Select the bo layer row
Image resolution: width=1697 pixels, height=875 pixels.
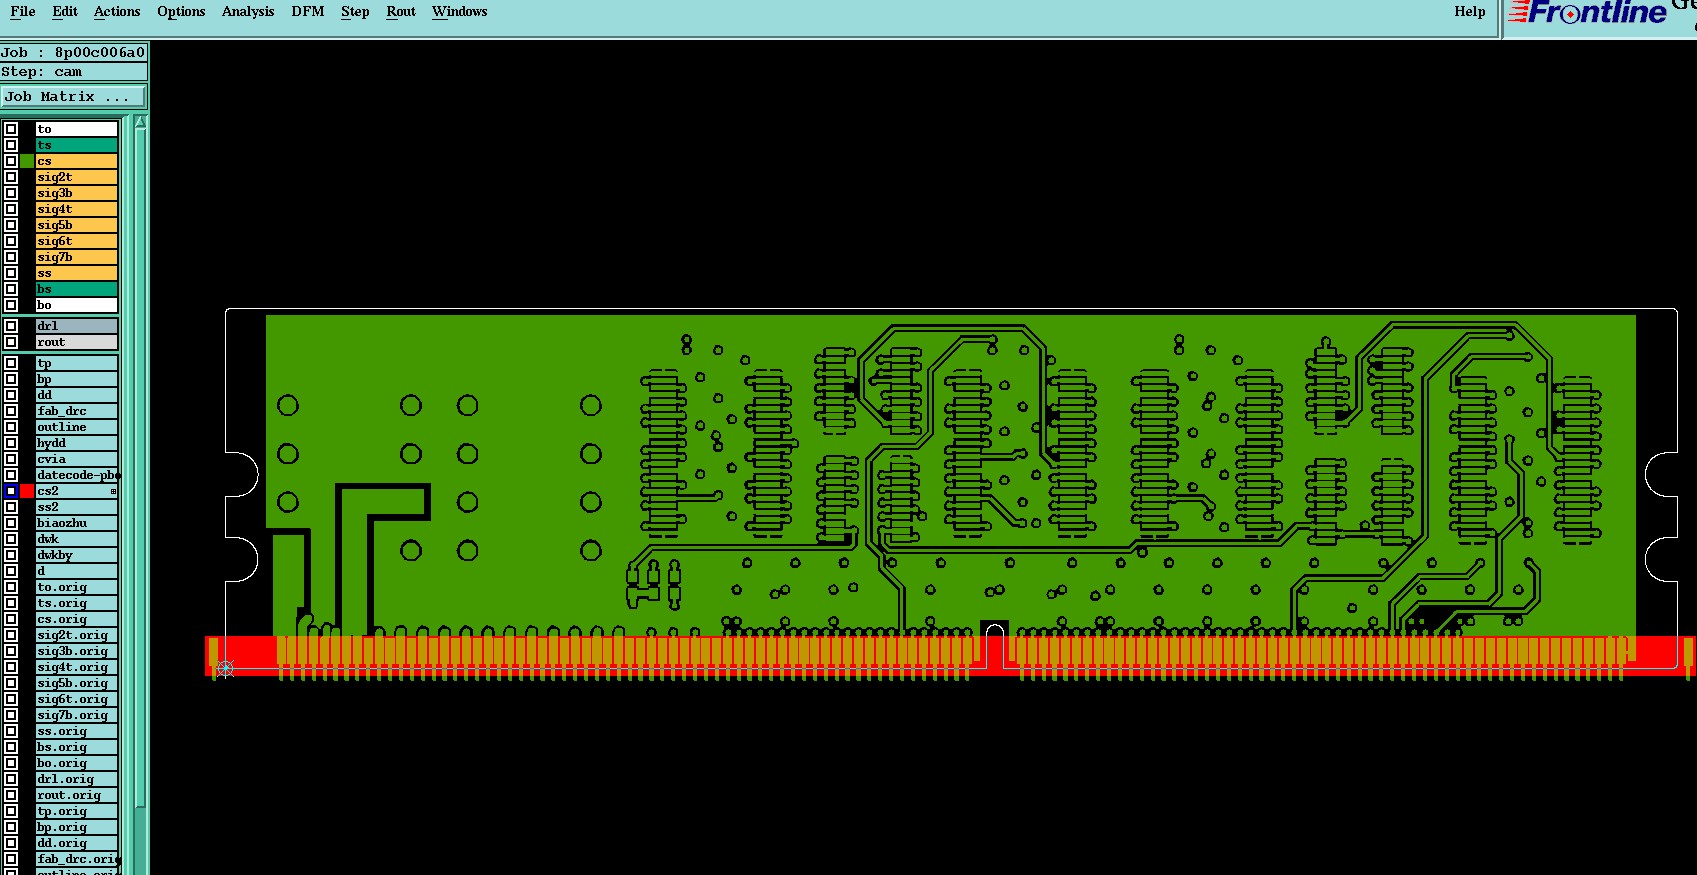(x=77, y=305)
